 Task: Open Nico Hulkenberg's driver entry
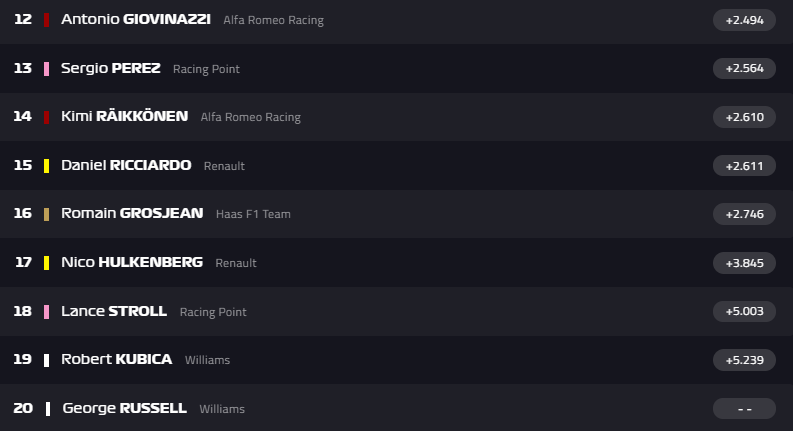click(x=132, y=262)
